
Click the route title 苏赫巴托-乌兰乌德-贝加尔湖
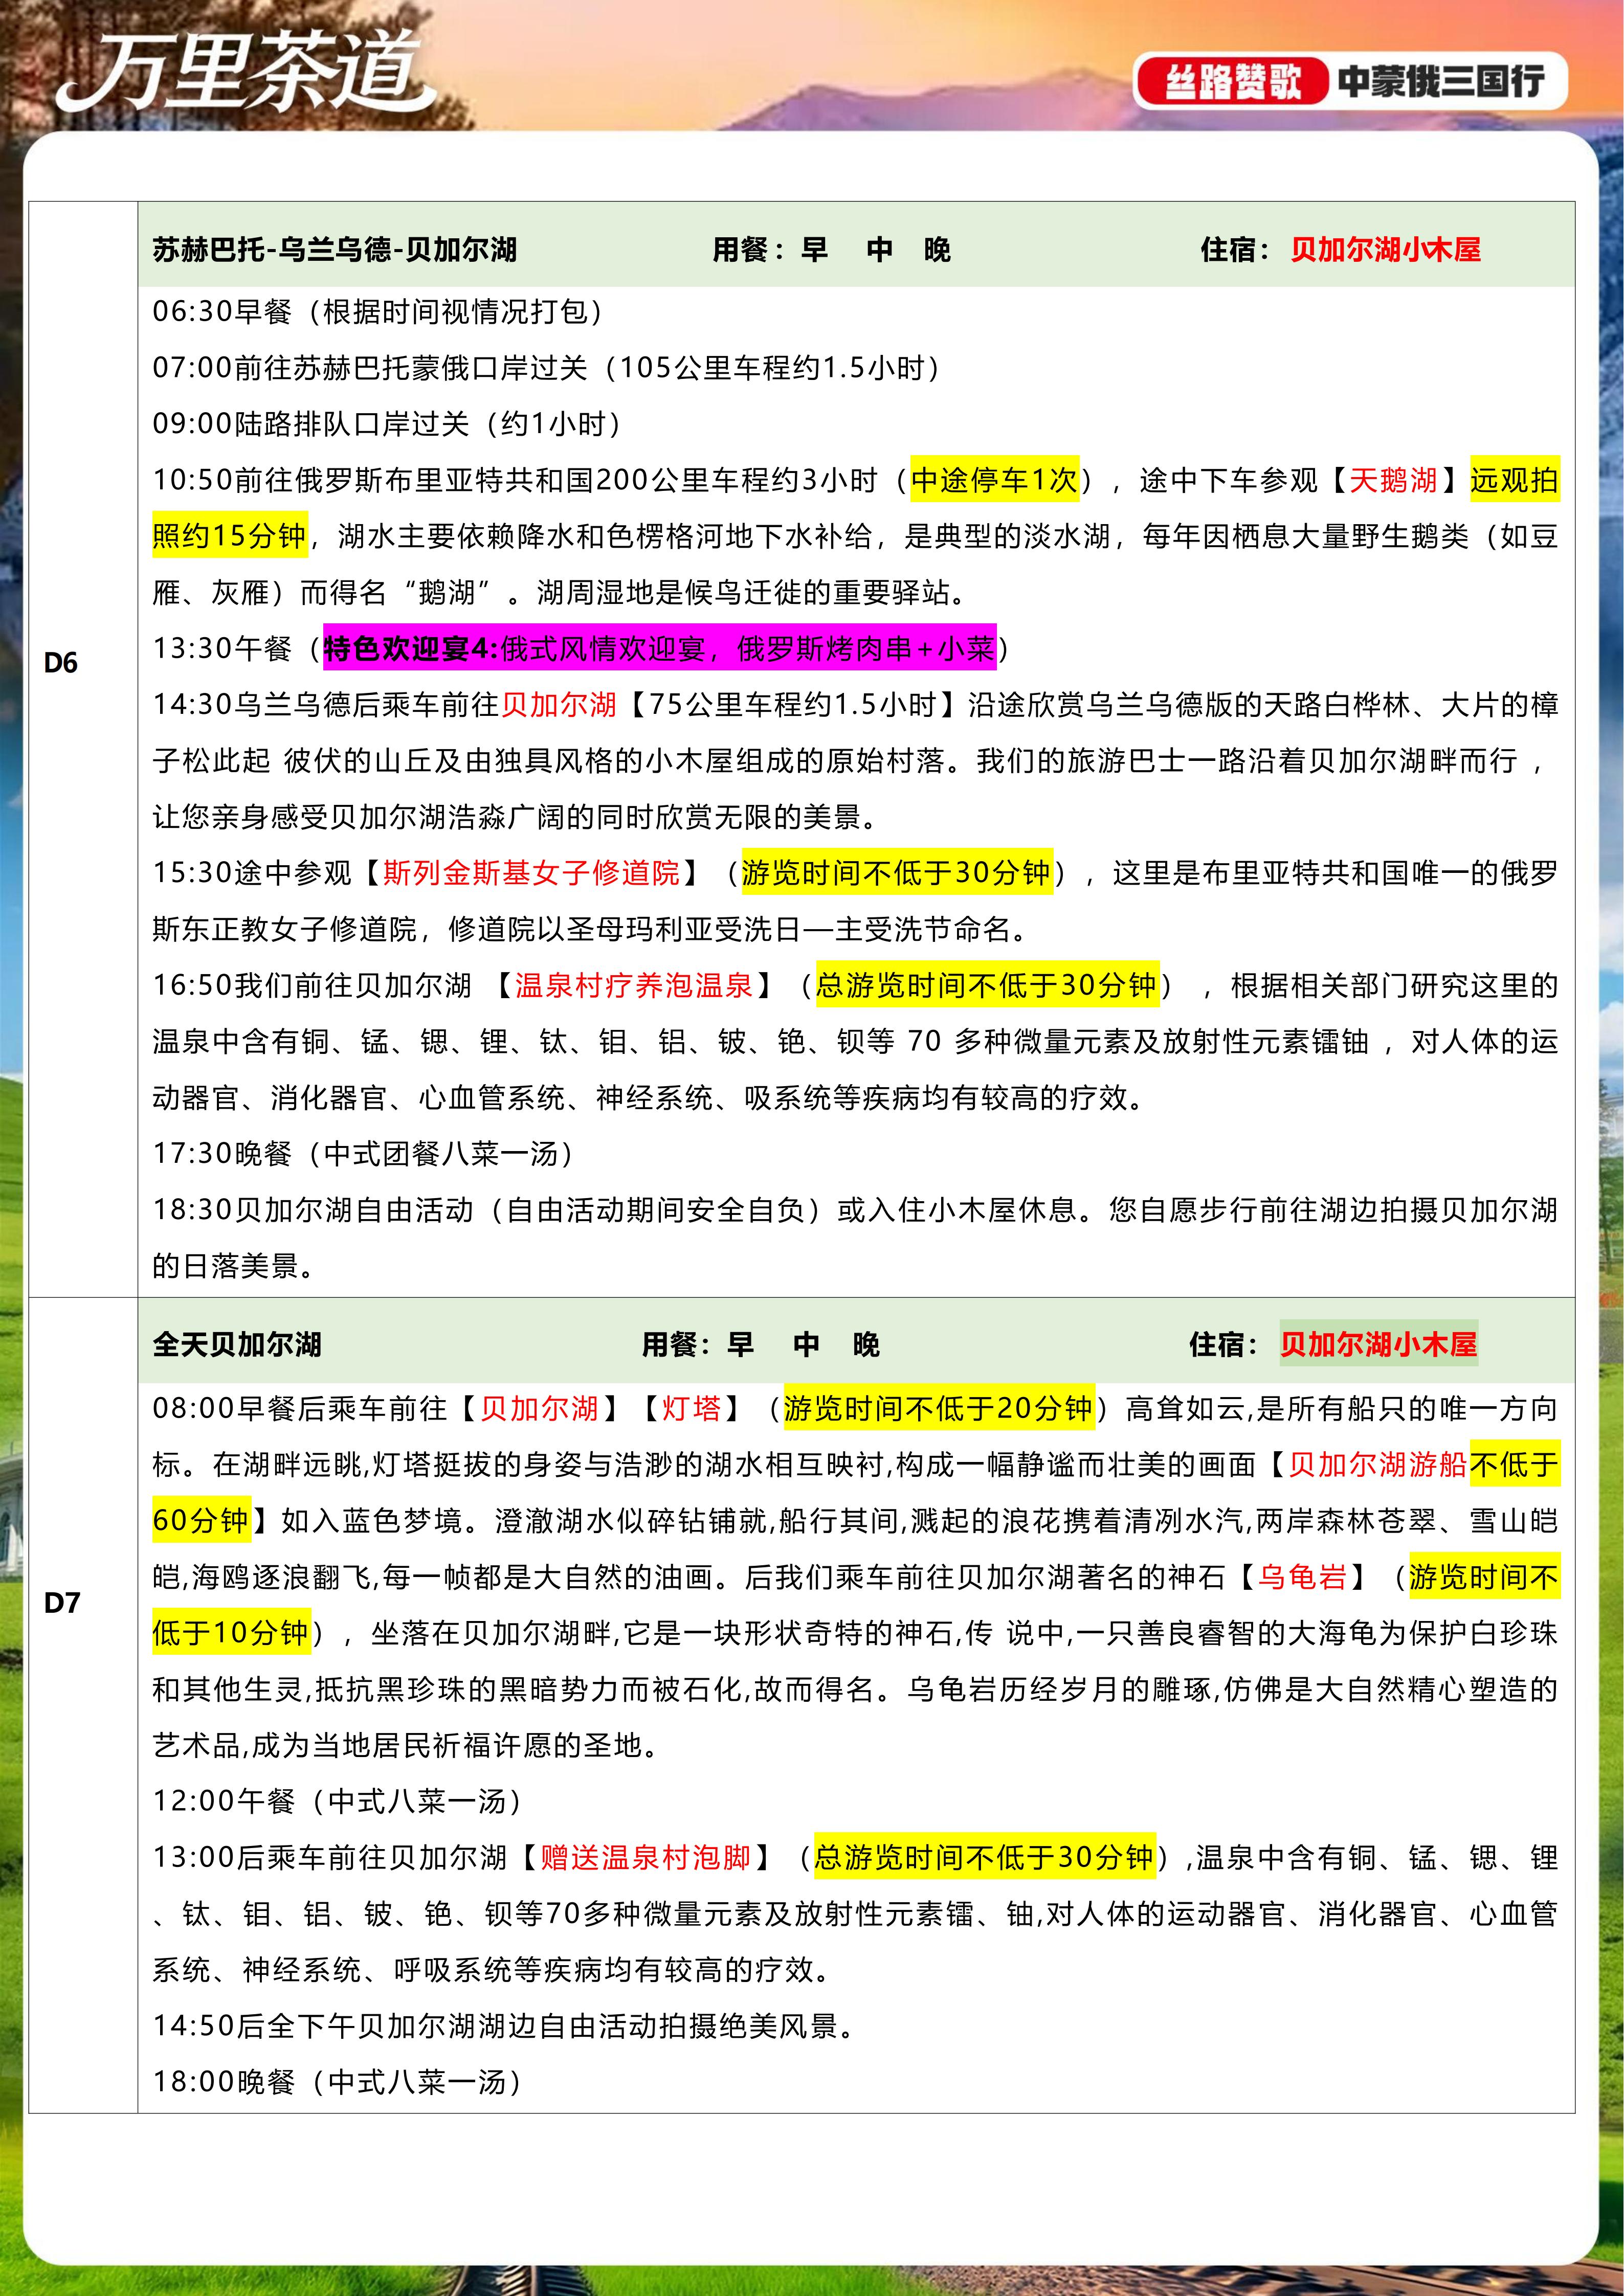click(334, 249)
